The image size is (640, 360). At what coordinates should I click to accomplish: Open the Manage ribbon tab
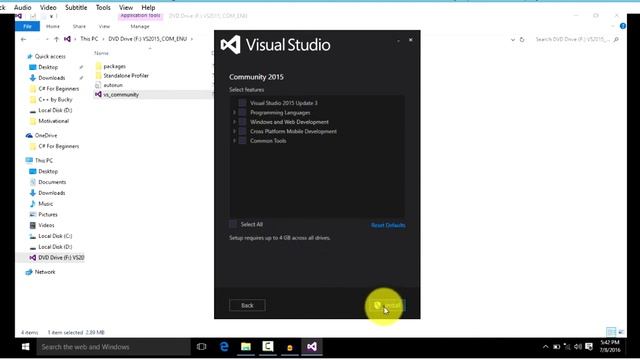point(140,26)
